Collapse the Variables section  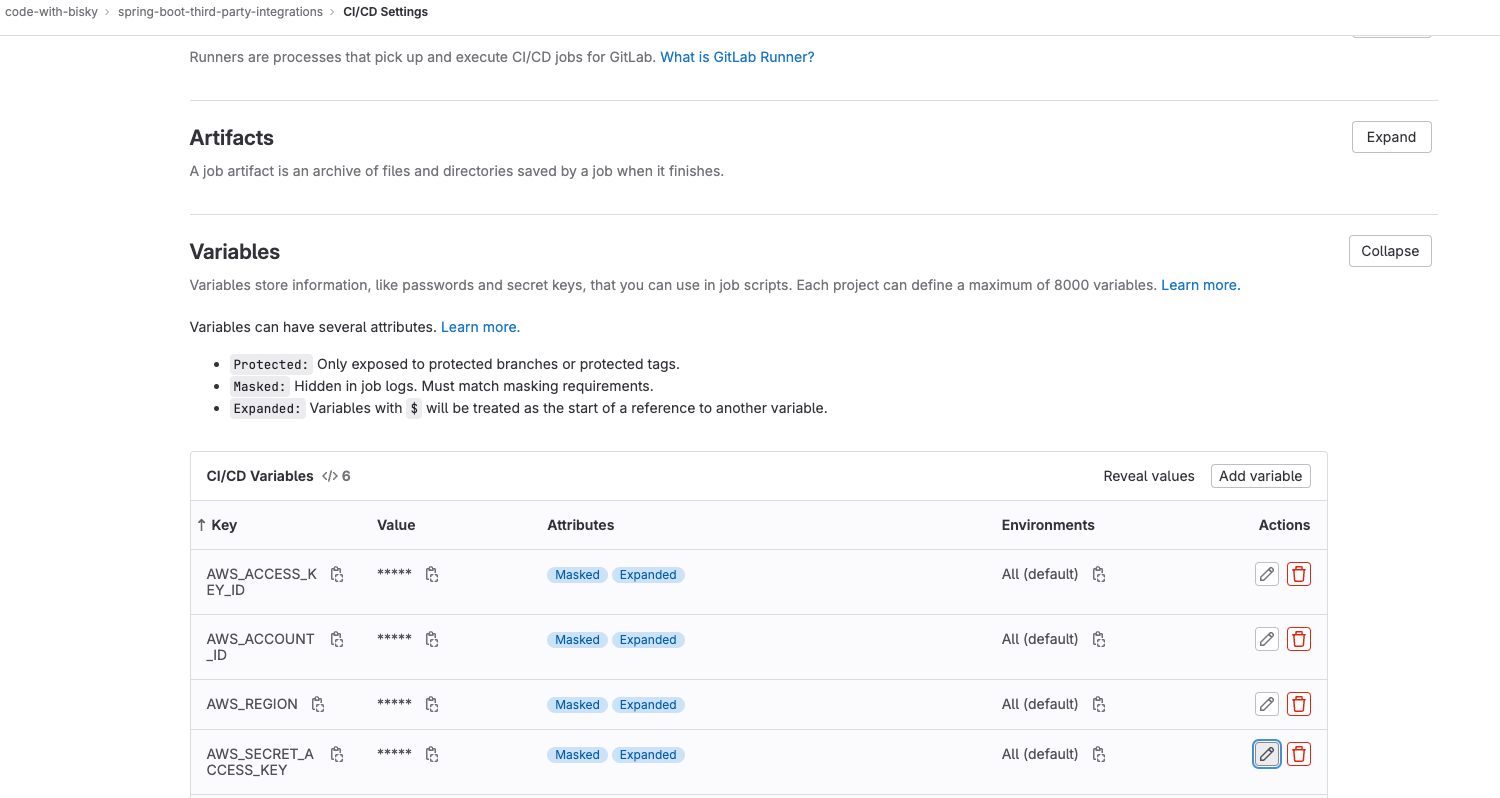click(x=1390, y=251)
